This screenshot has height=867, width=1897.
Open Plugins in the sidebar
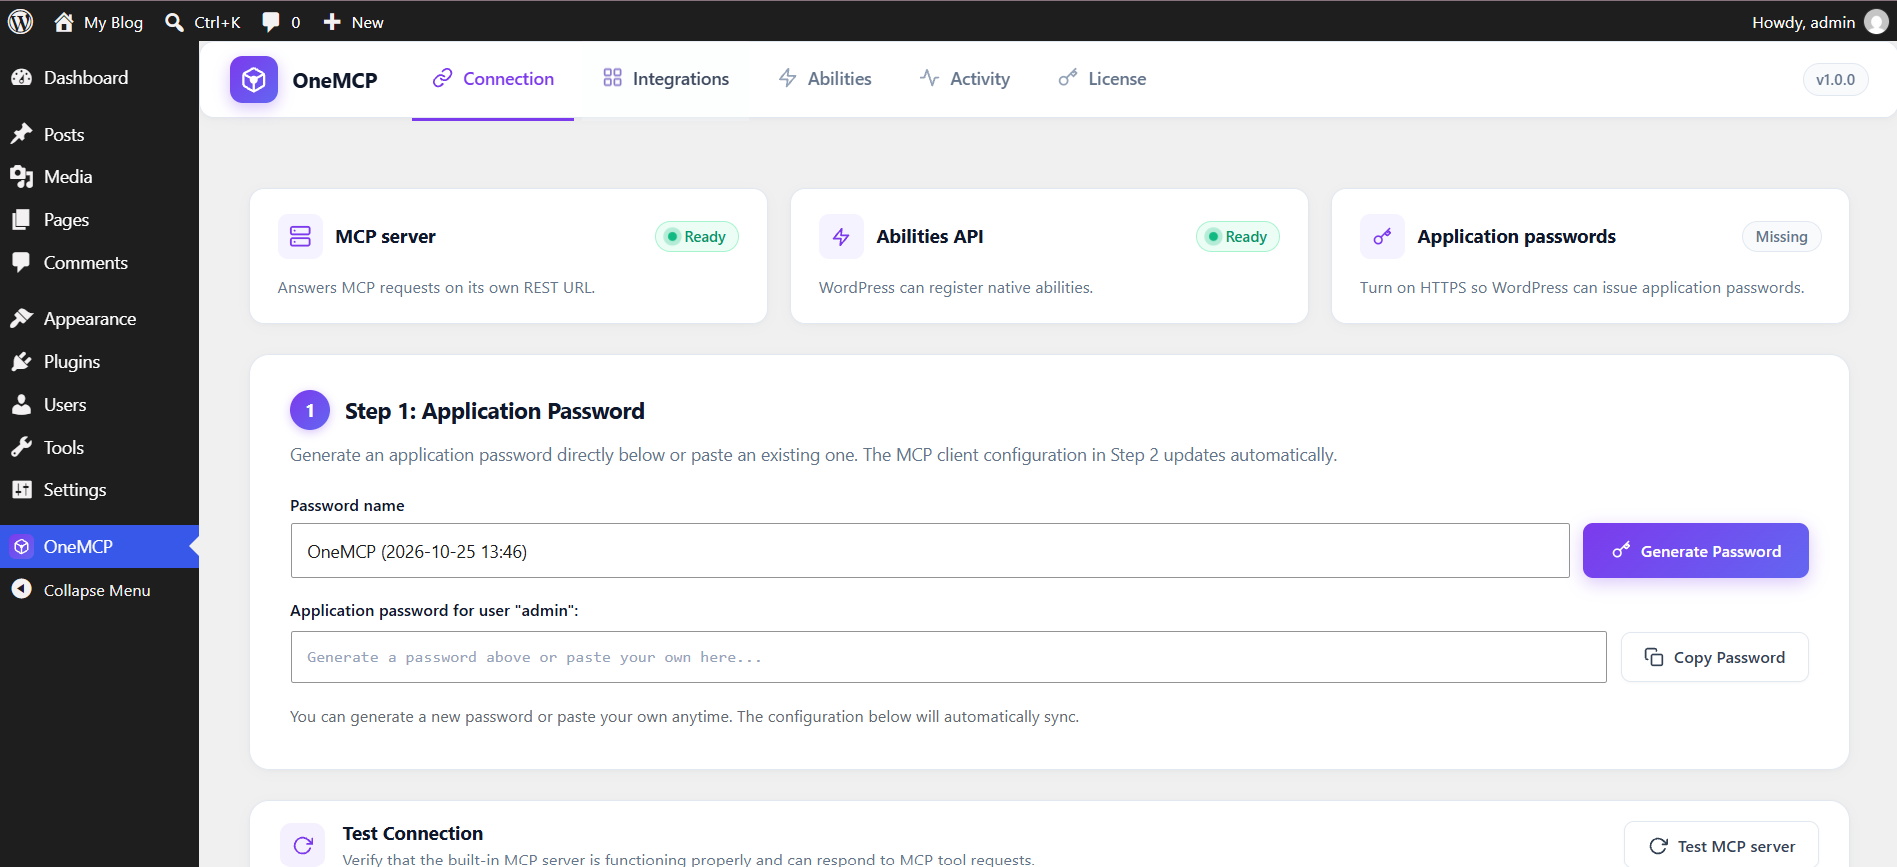(99, 362)
